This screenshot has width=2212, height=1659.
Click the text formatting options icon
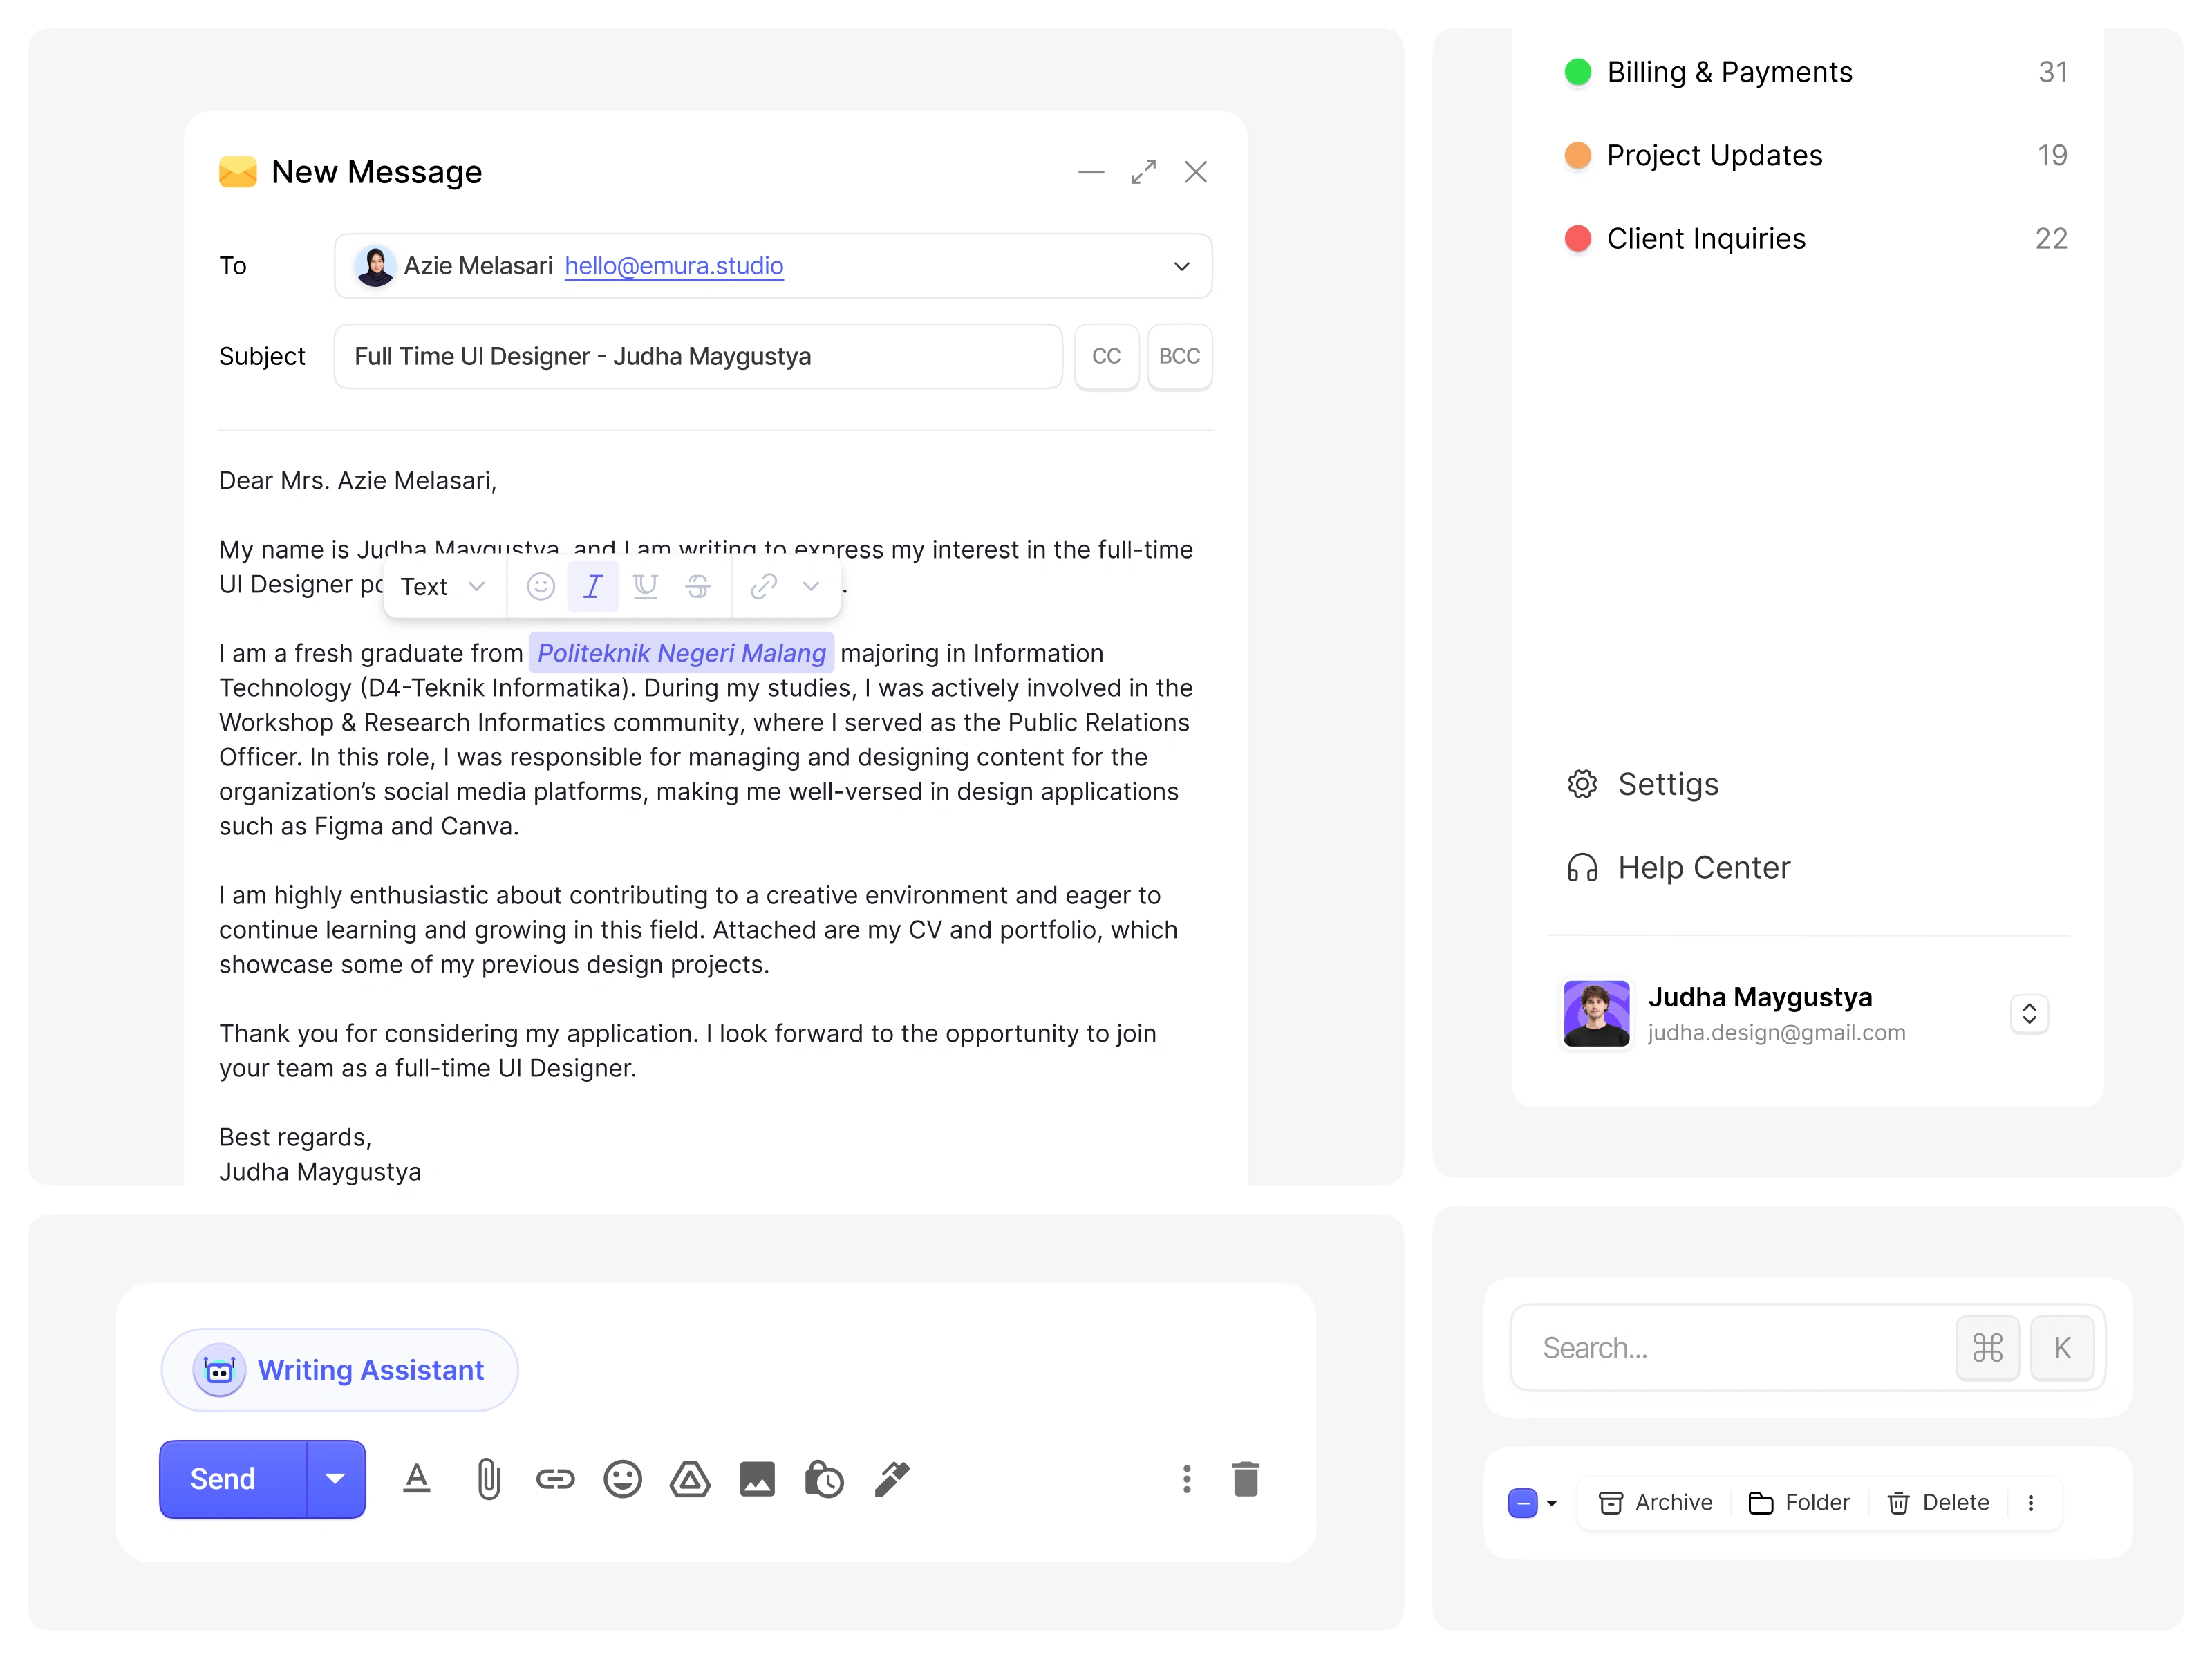point(417,1479)
